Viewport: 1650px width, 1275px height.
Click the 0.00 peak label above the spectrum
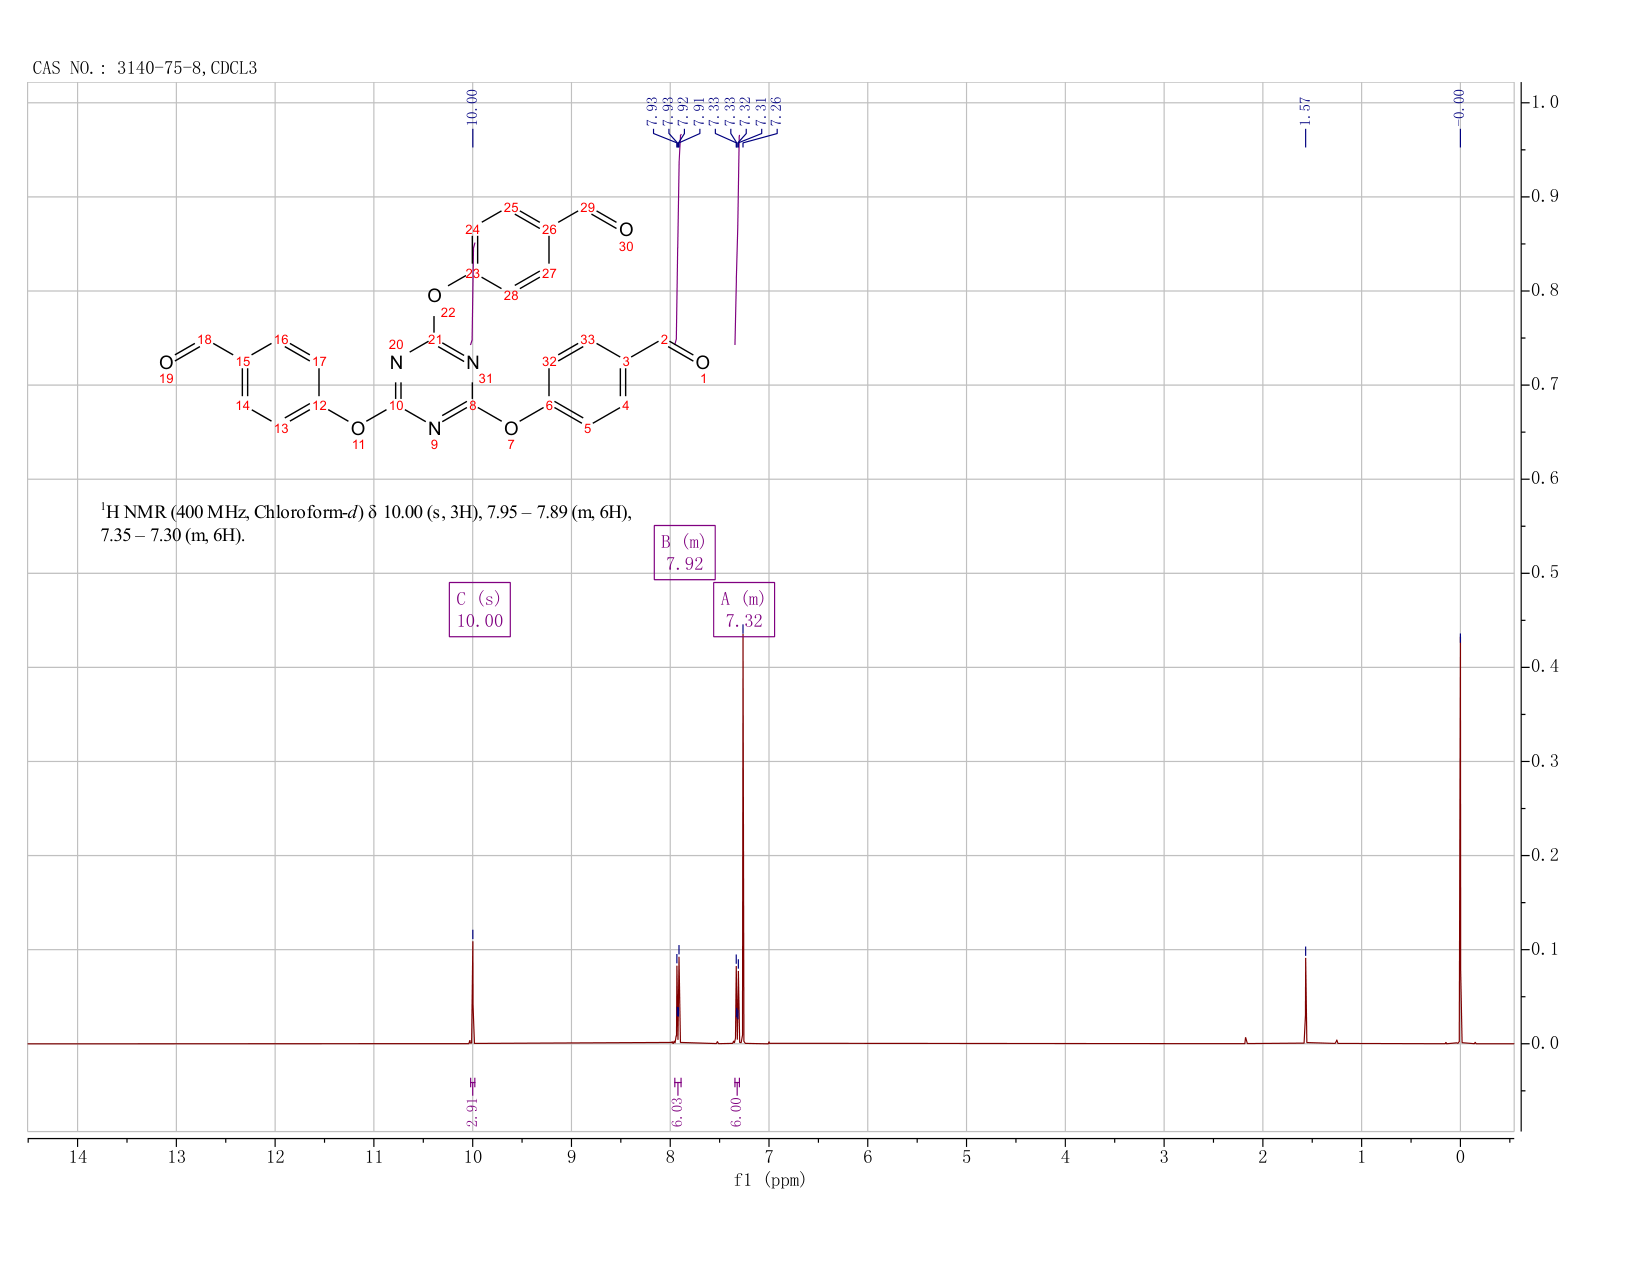(1459, 106)
